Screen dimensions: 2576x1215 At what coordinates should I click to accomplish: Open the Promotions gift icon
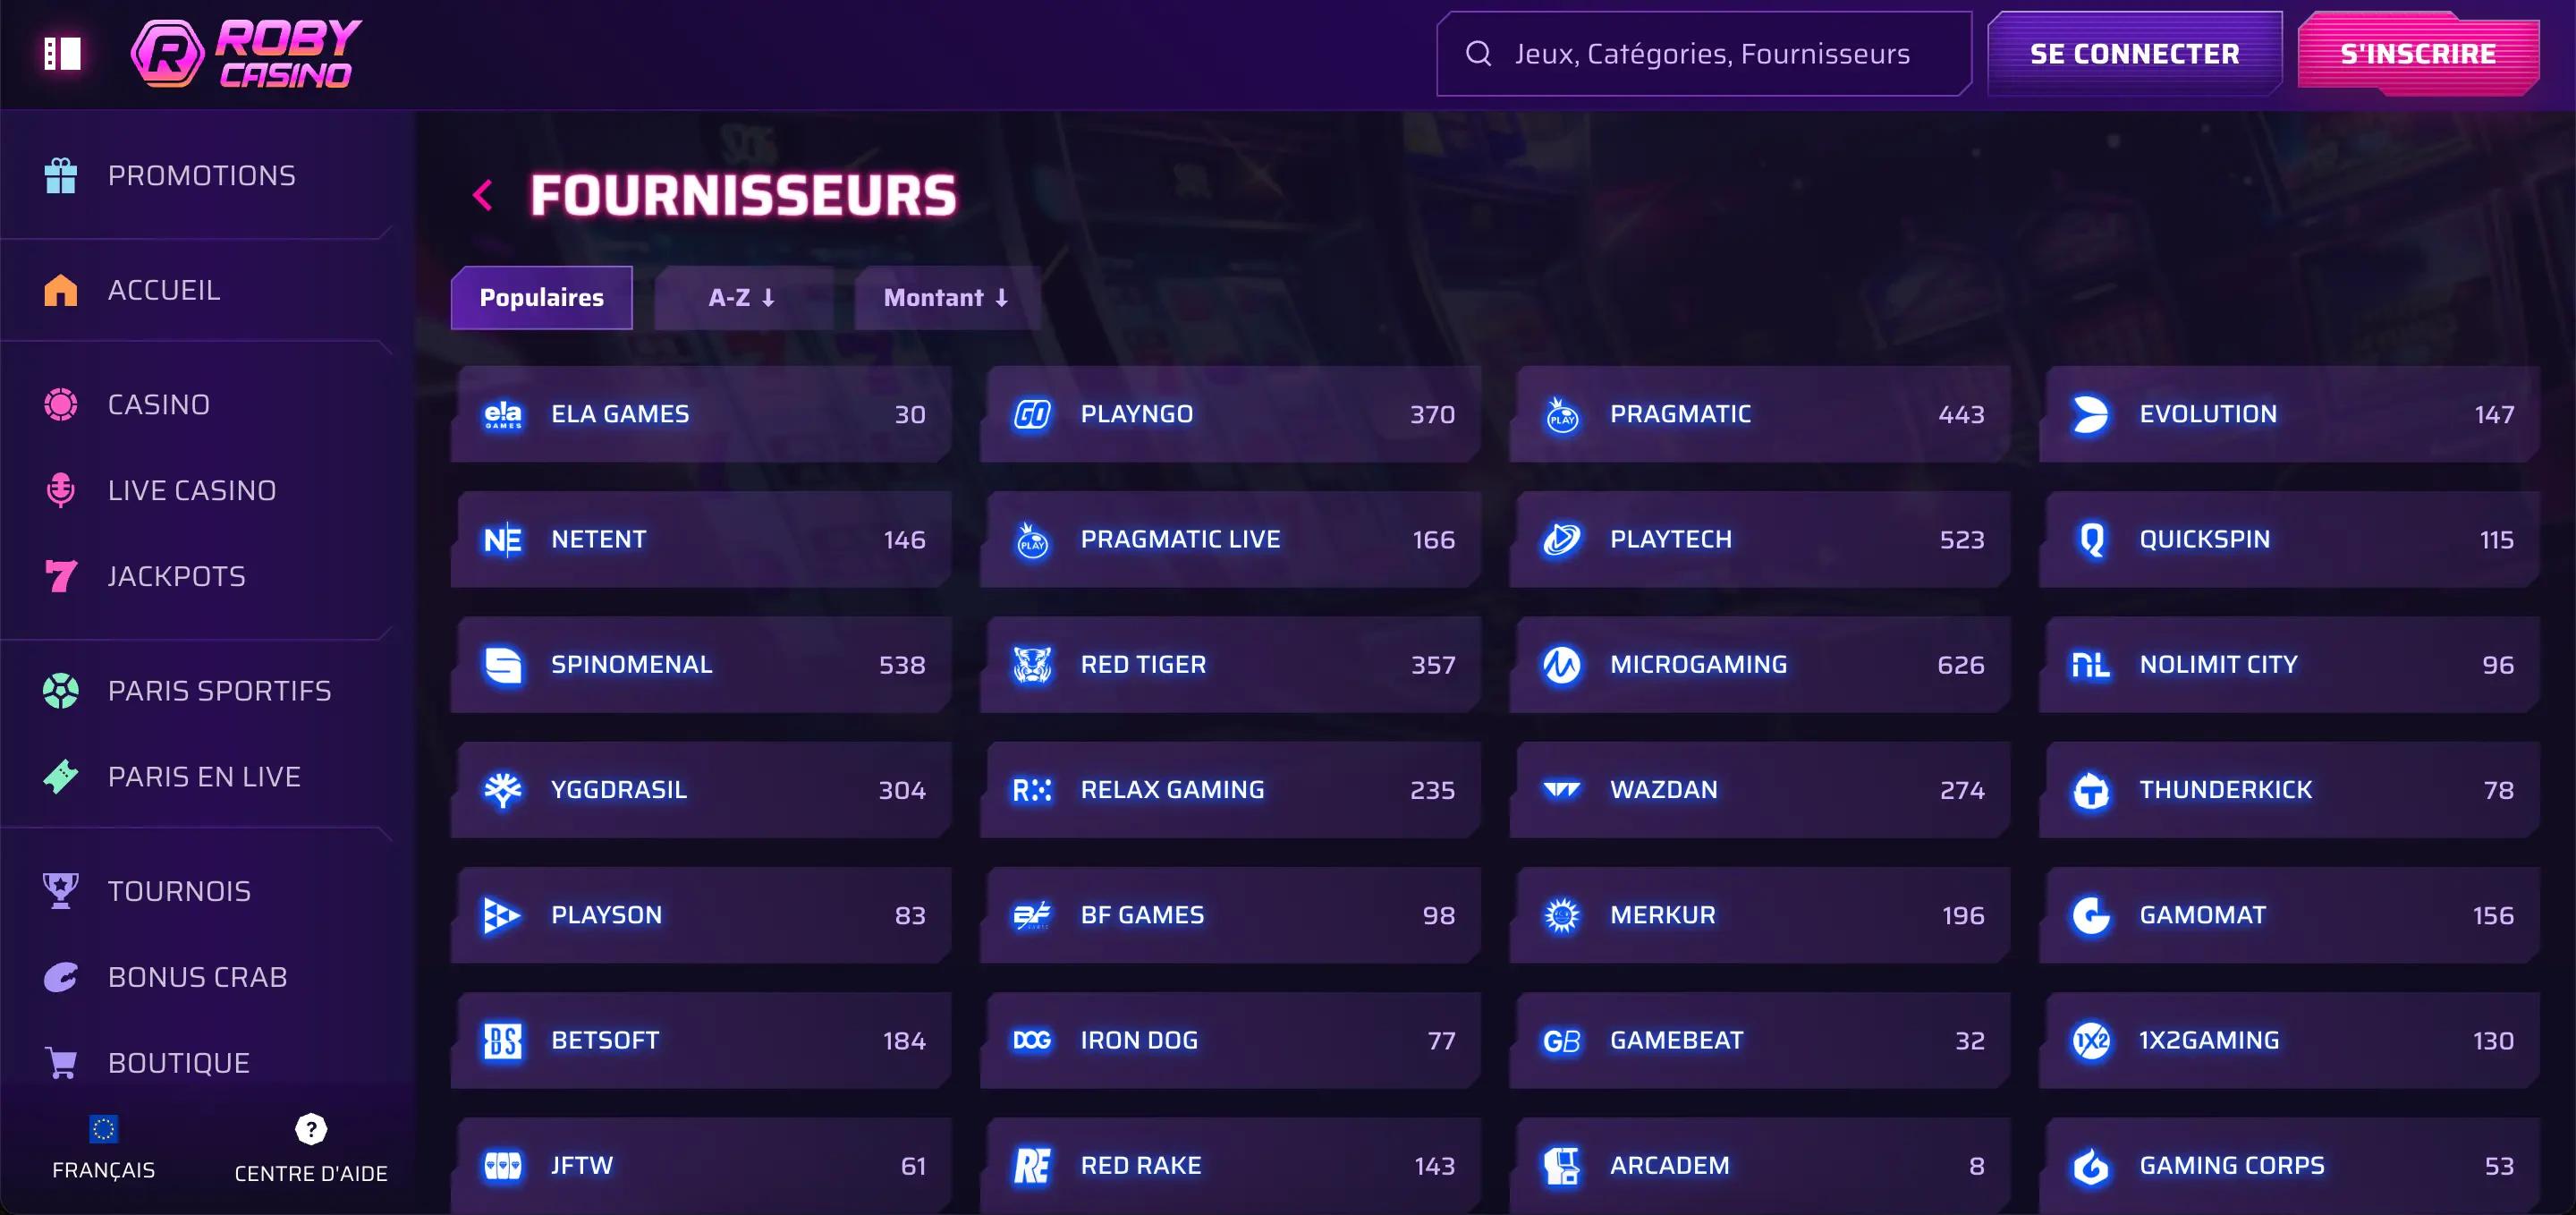tap(61, 176)
